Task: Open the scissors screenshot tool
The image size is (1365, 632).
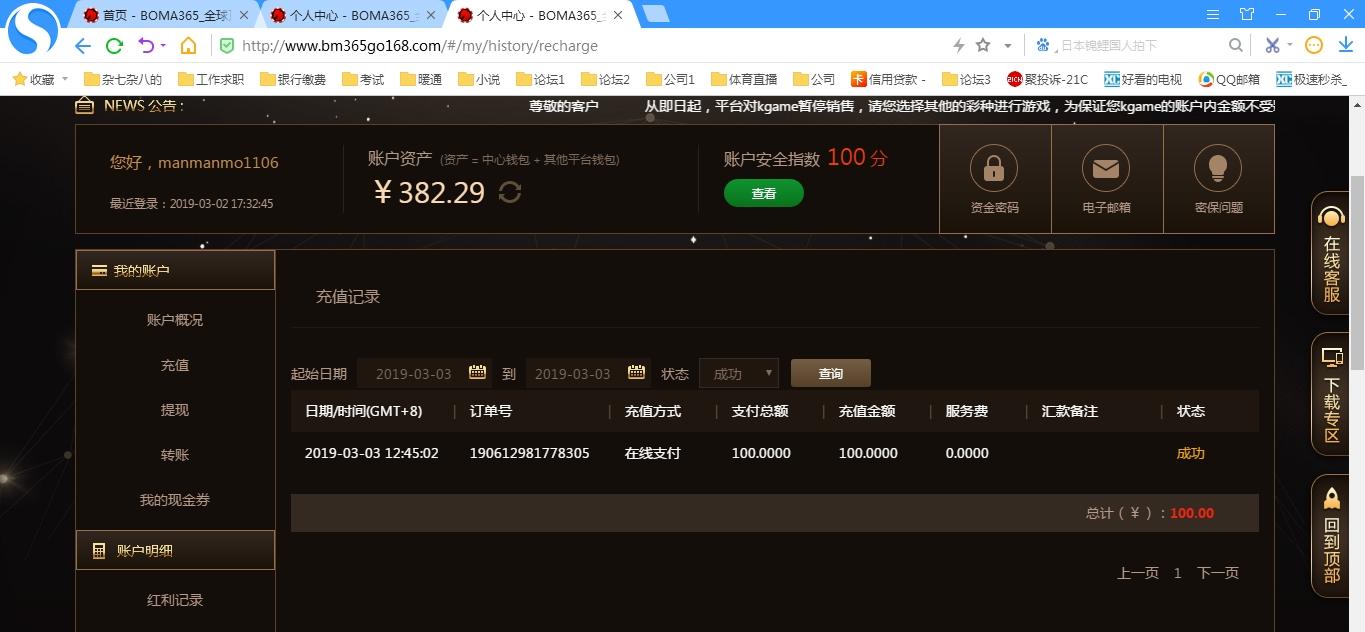Action: [x=1272, y=45]
